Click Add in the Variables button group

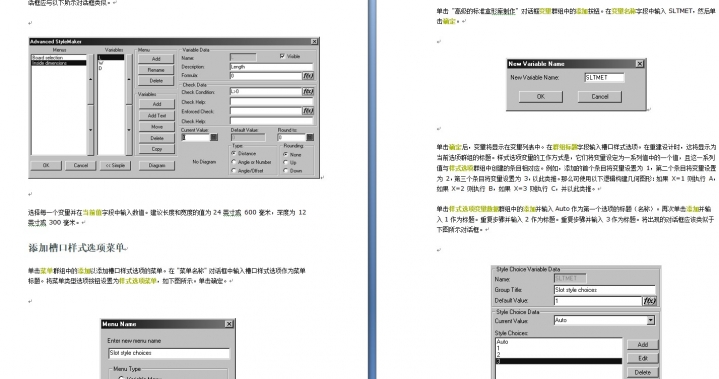click(157, 104)
